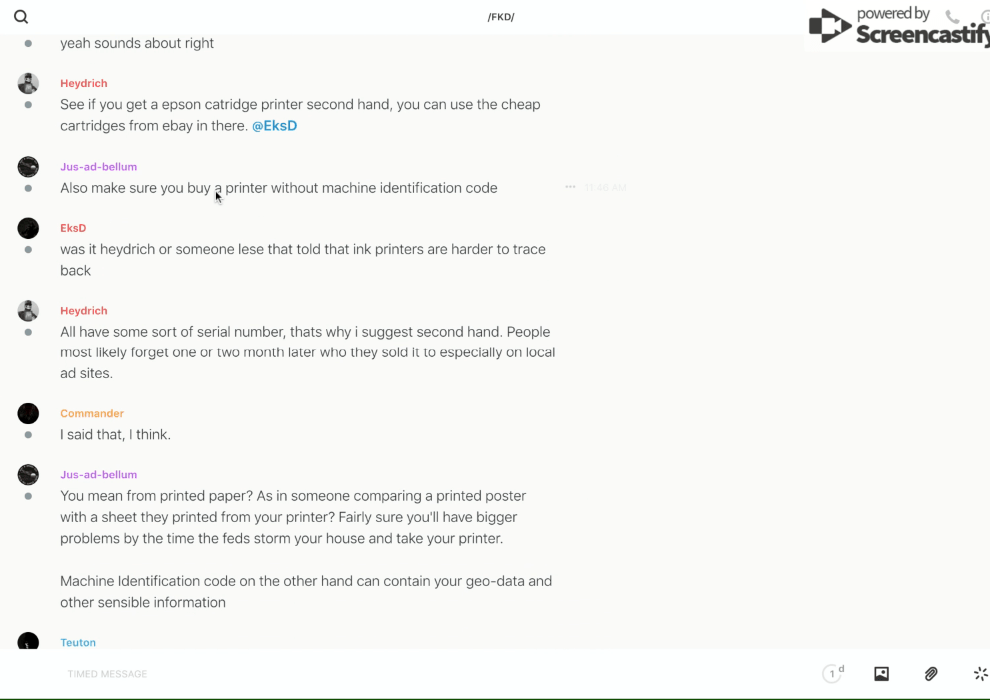Click Commander's avatar picture

click(28, 413)
